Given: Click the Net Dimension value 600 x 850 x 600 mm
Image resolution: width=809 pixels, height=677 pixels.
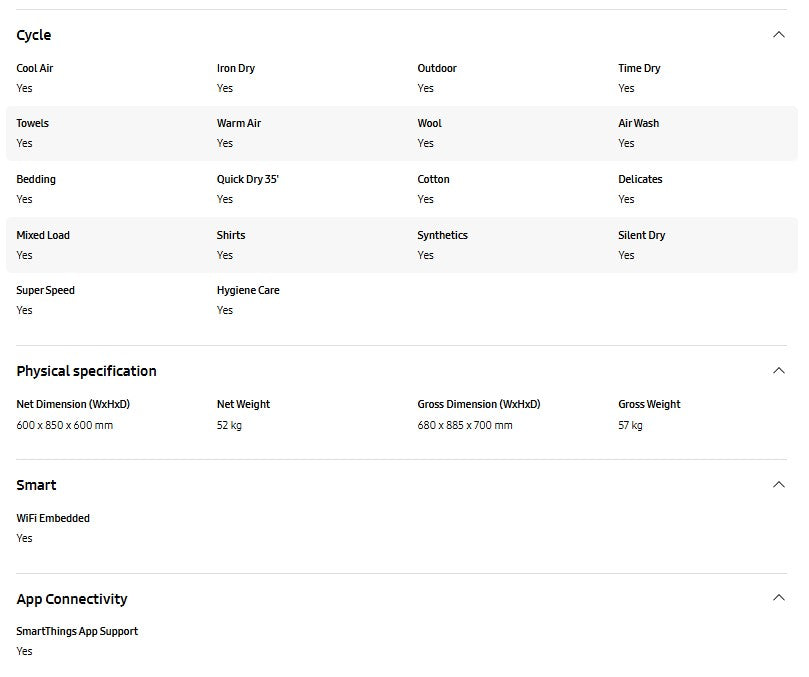Looking at the screenshot, I should (x=64, y=425).
